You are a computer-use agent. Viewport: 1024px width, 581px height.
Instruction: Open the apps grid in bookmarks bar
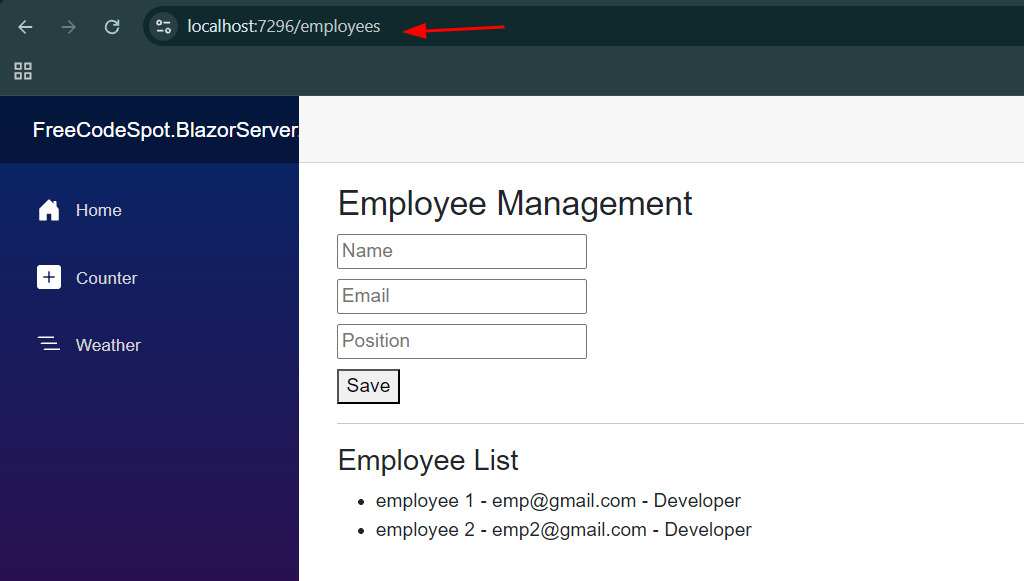(23, 71)
